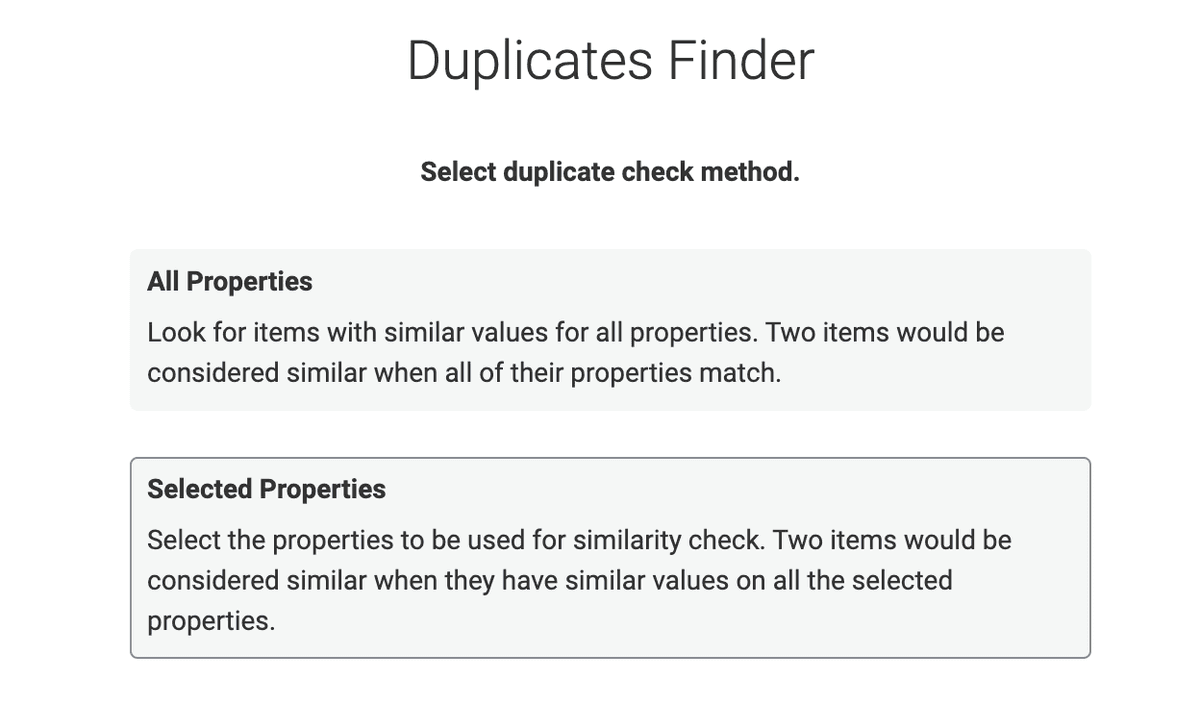Click the "All Properties" bold heading
The image size is (1200, 709).
click(x=230, y=282)
